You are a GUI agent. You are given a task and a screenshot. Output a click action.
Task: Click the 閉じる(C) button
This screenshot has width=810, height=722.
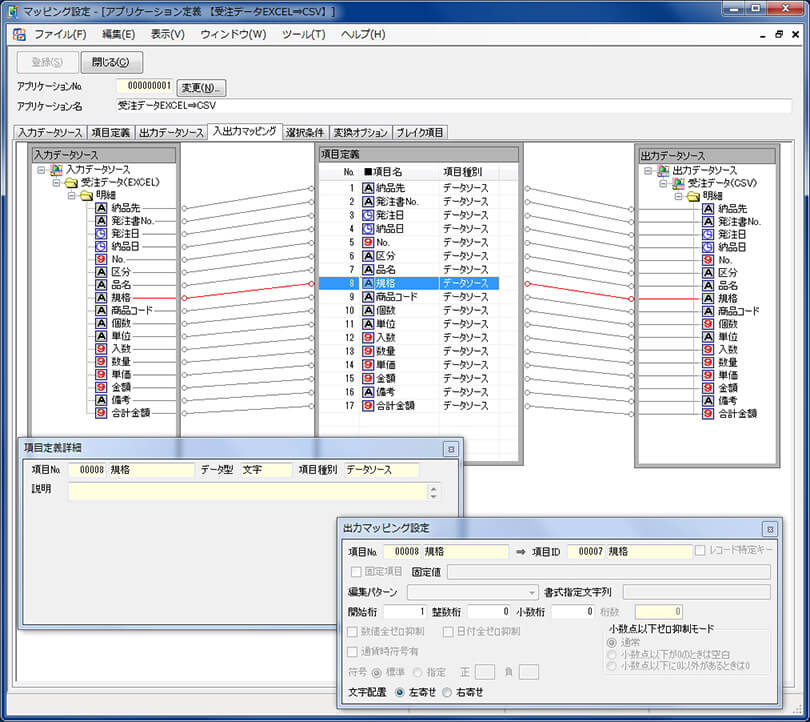(112, 62)
